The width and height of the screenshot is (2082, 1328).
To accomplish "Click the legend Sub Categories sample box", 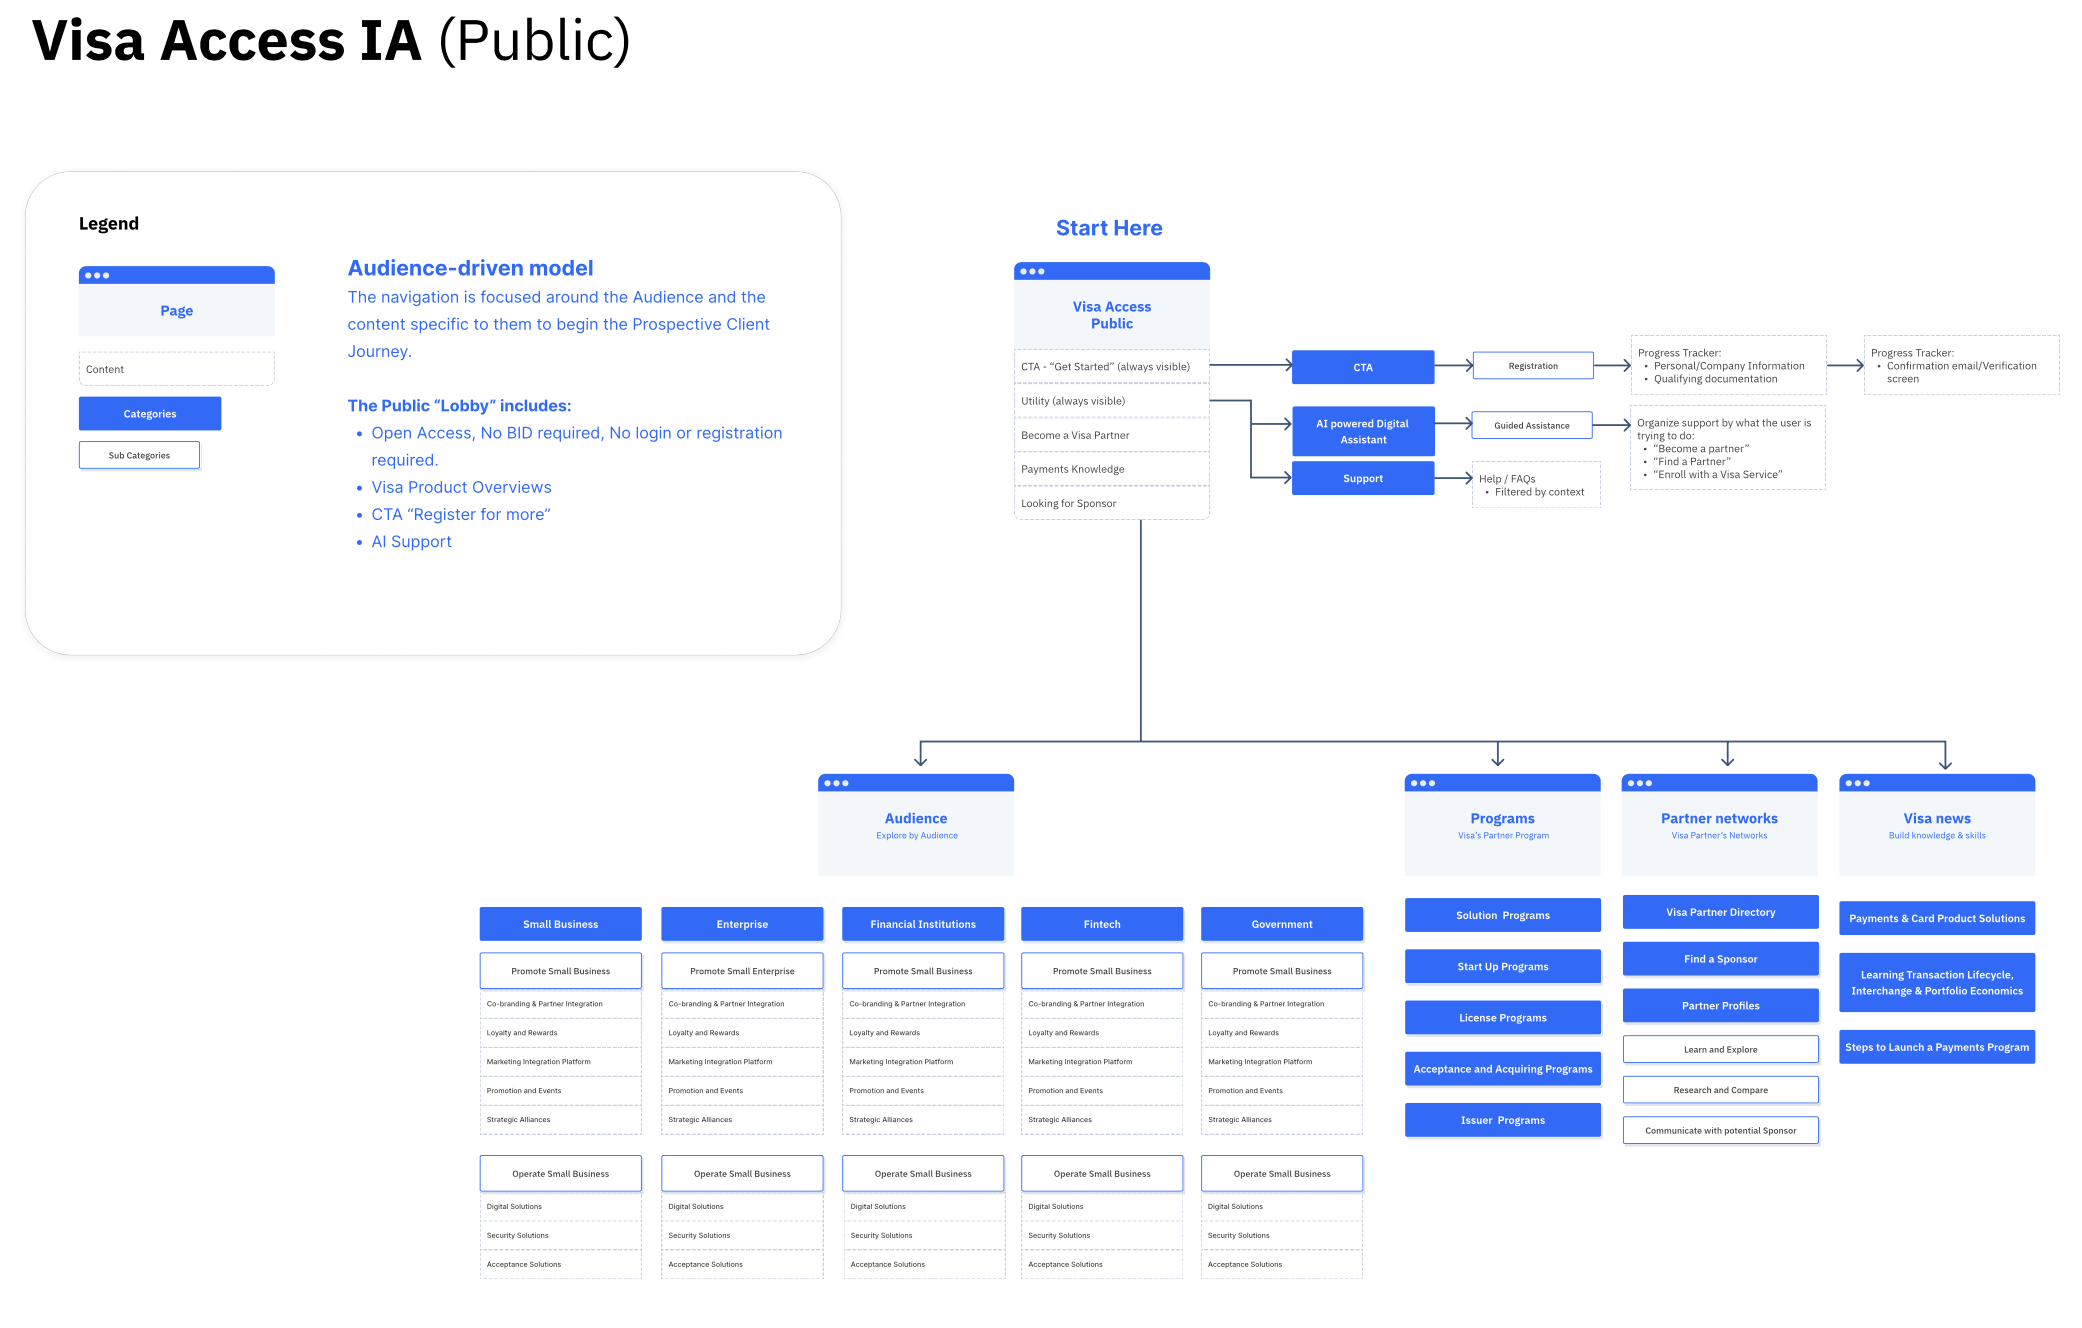I will point(139,455).
